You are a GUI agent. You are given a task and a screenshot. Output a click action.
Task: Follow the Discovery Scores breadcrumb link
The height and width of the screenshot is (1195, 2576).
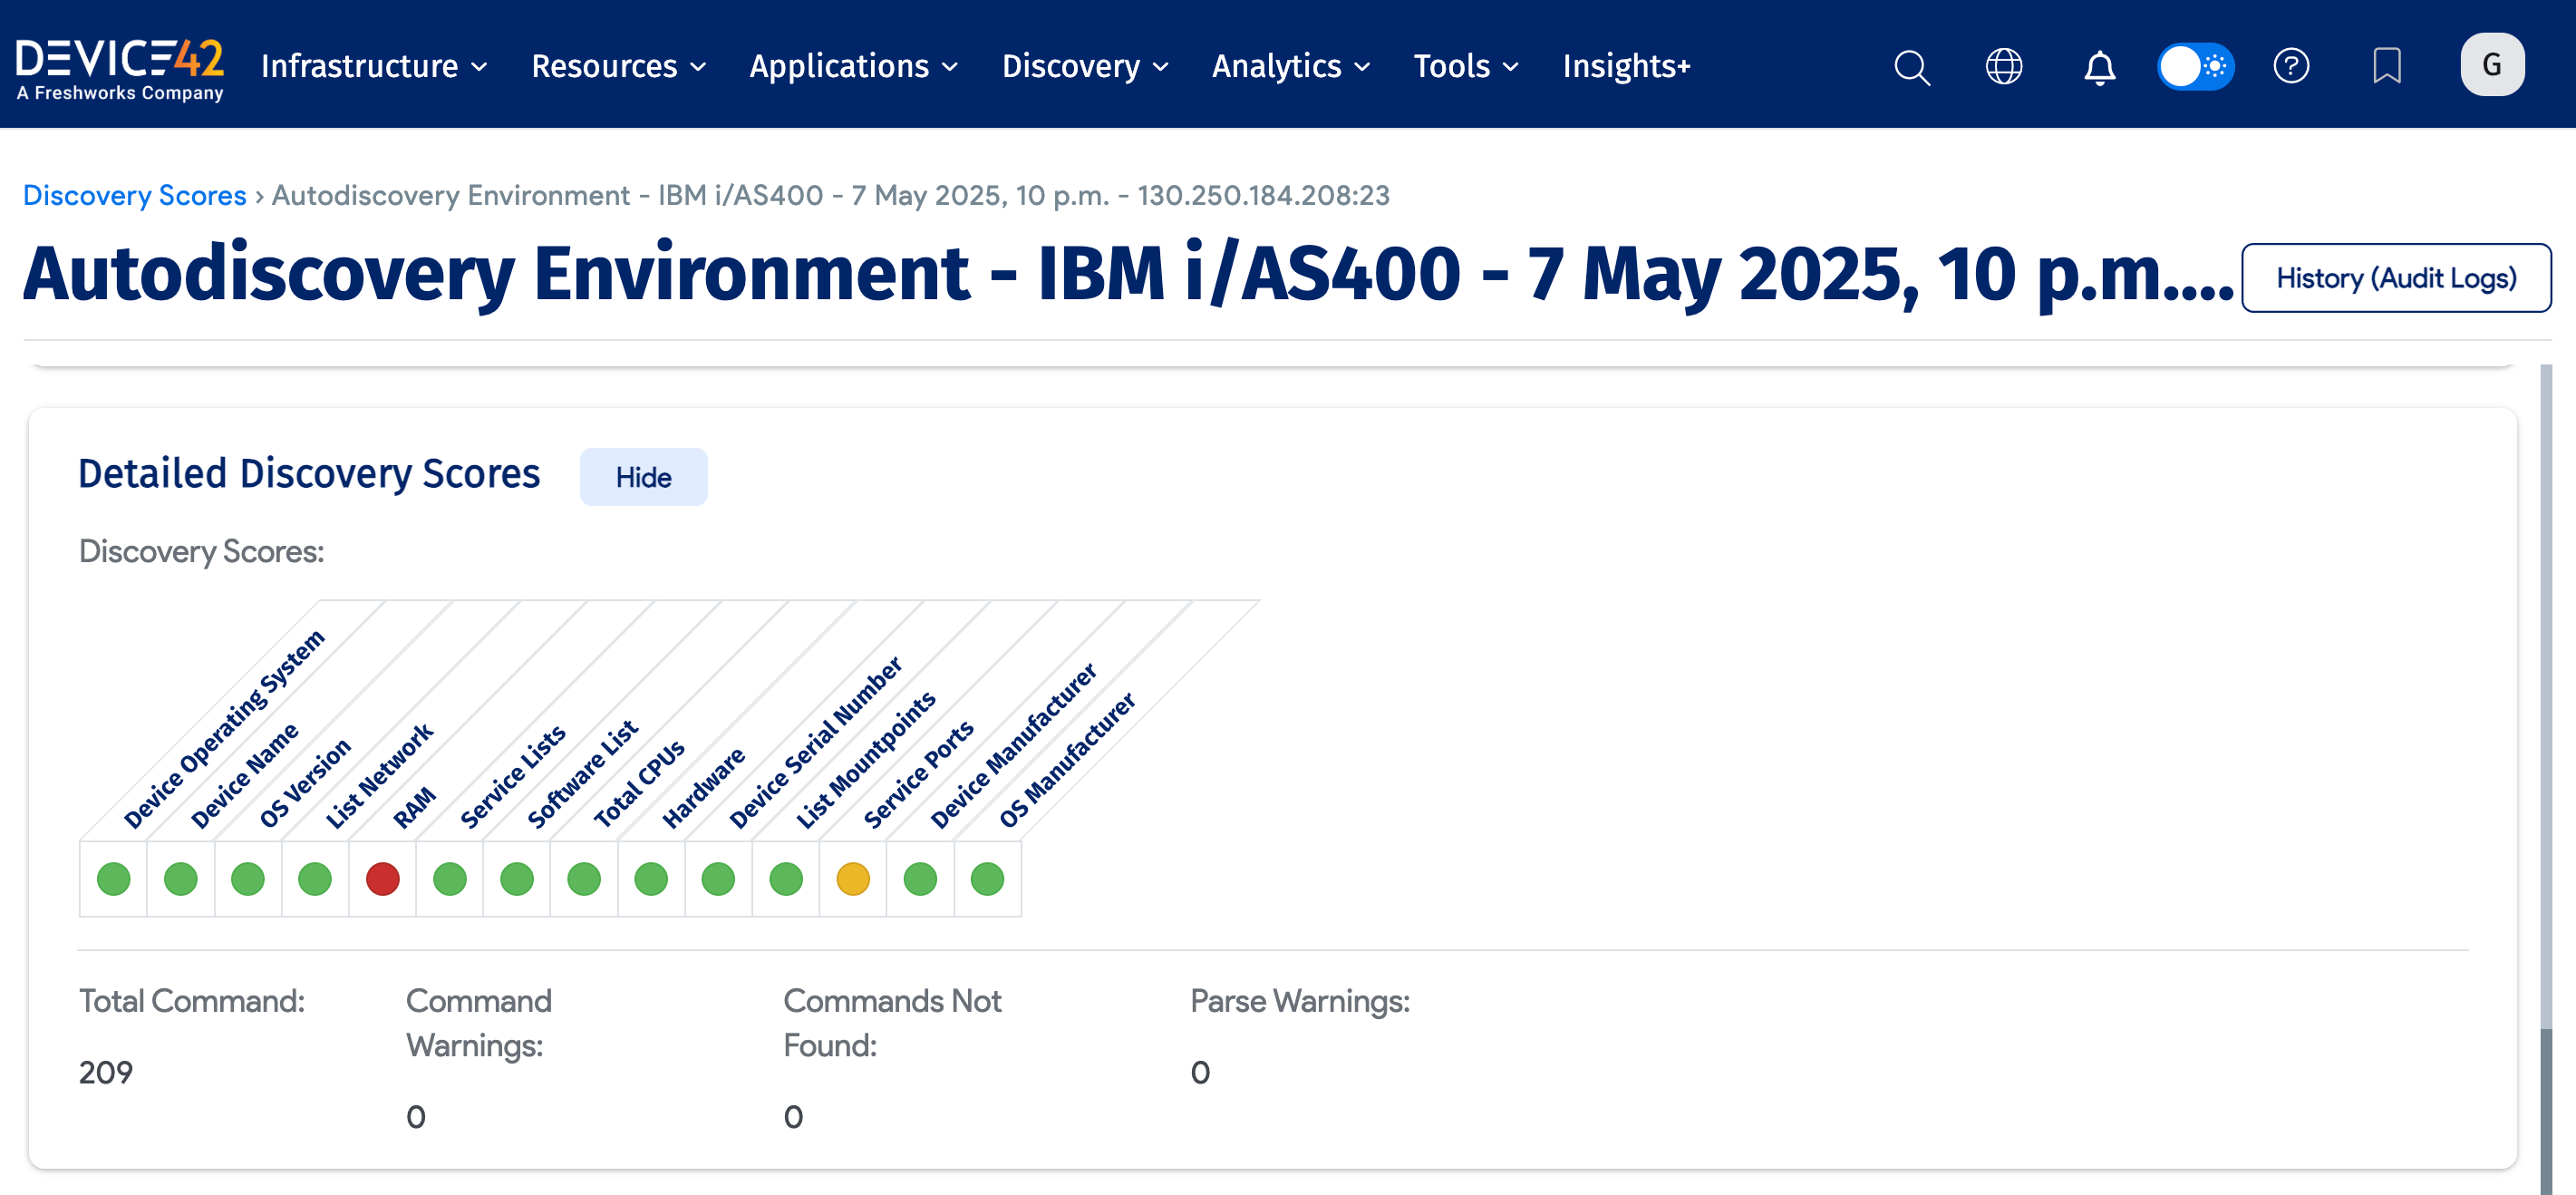pos(134,195)
